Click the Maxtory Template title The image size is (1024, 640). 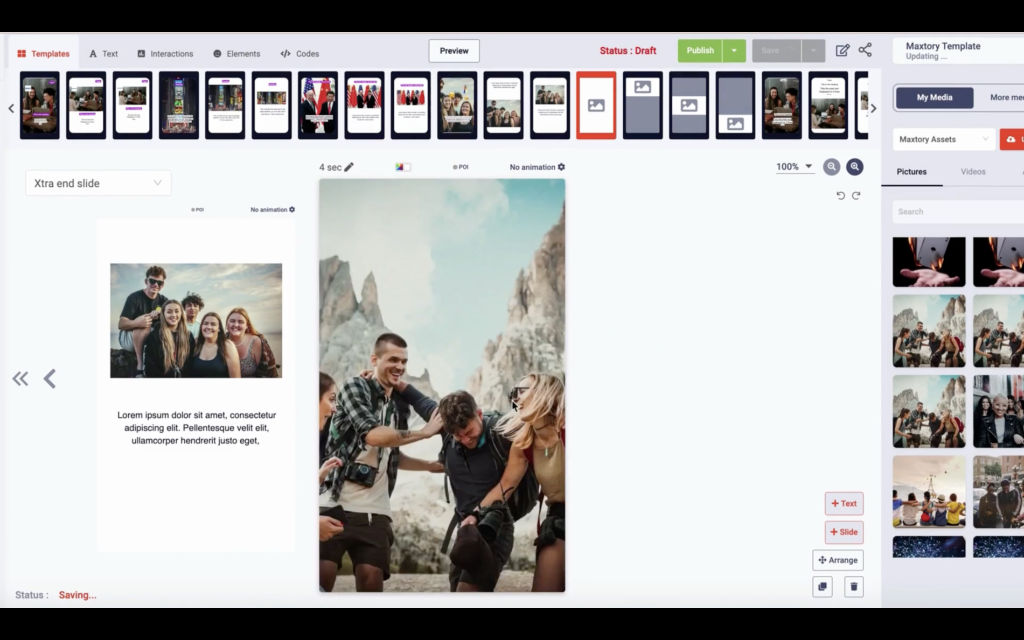tap(943, 46)
